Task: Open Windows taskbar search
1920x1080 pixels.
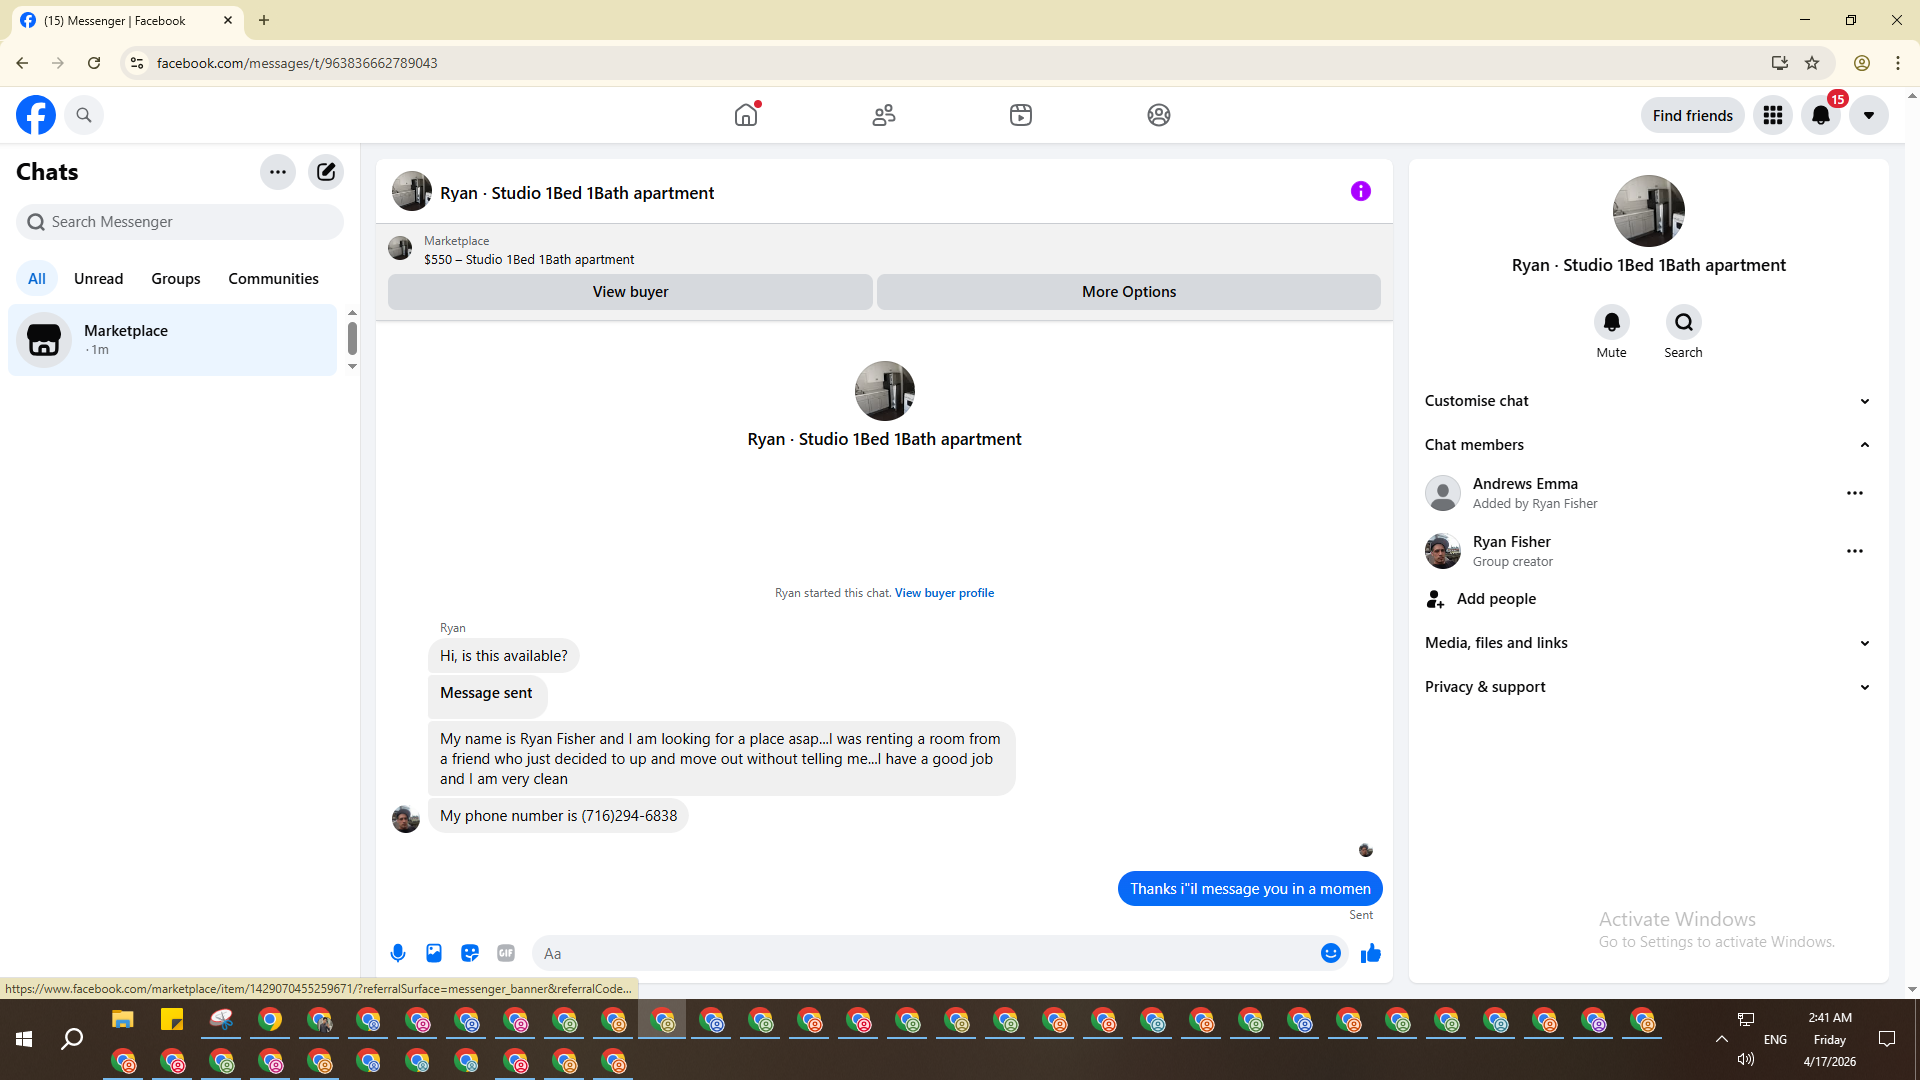Action: tap(72, 1040)
